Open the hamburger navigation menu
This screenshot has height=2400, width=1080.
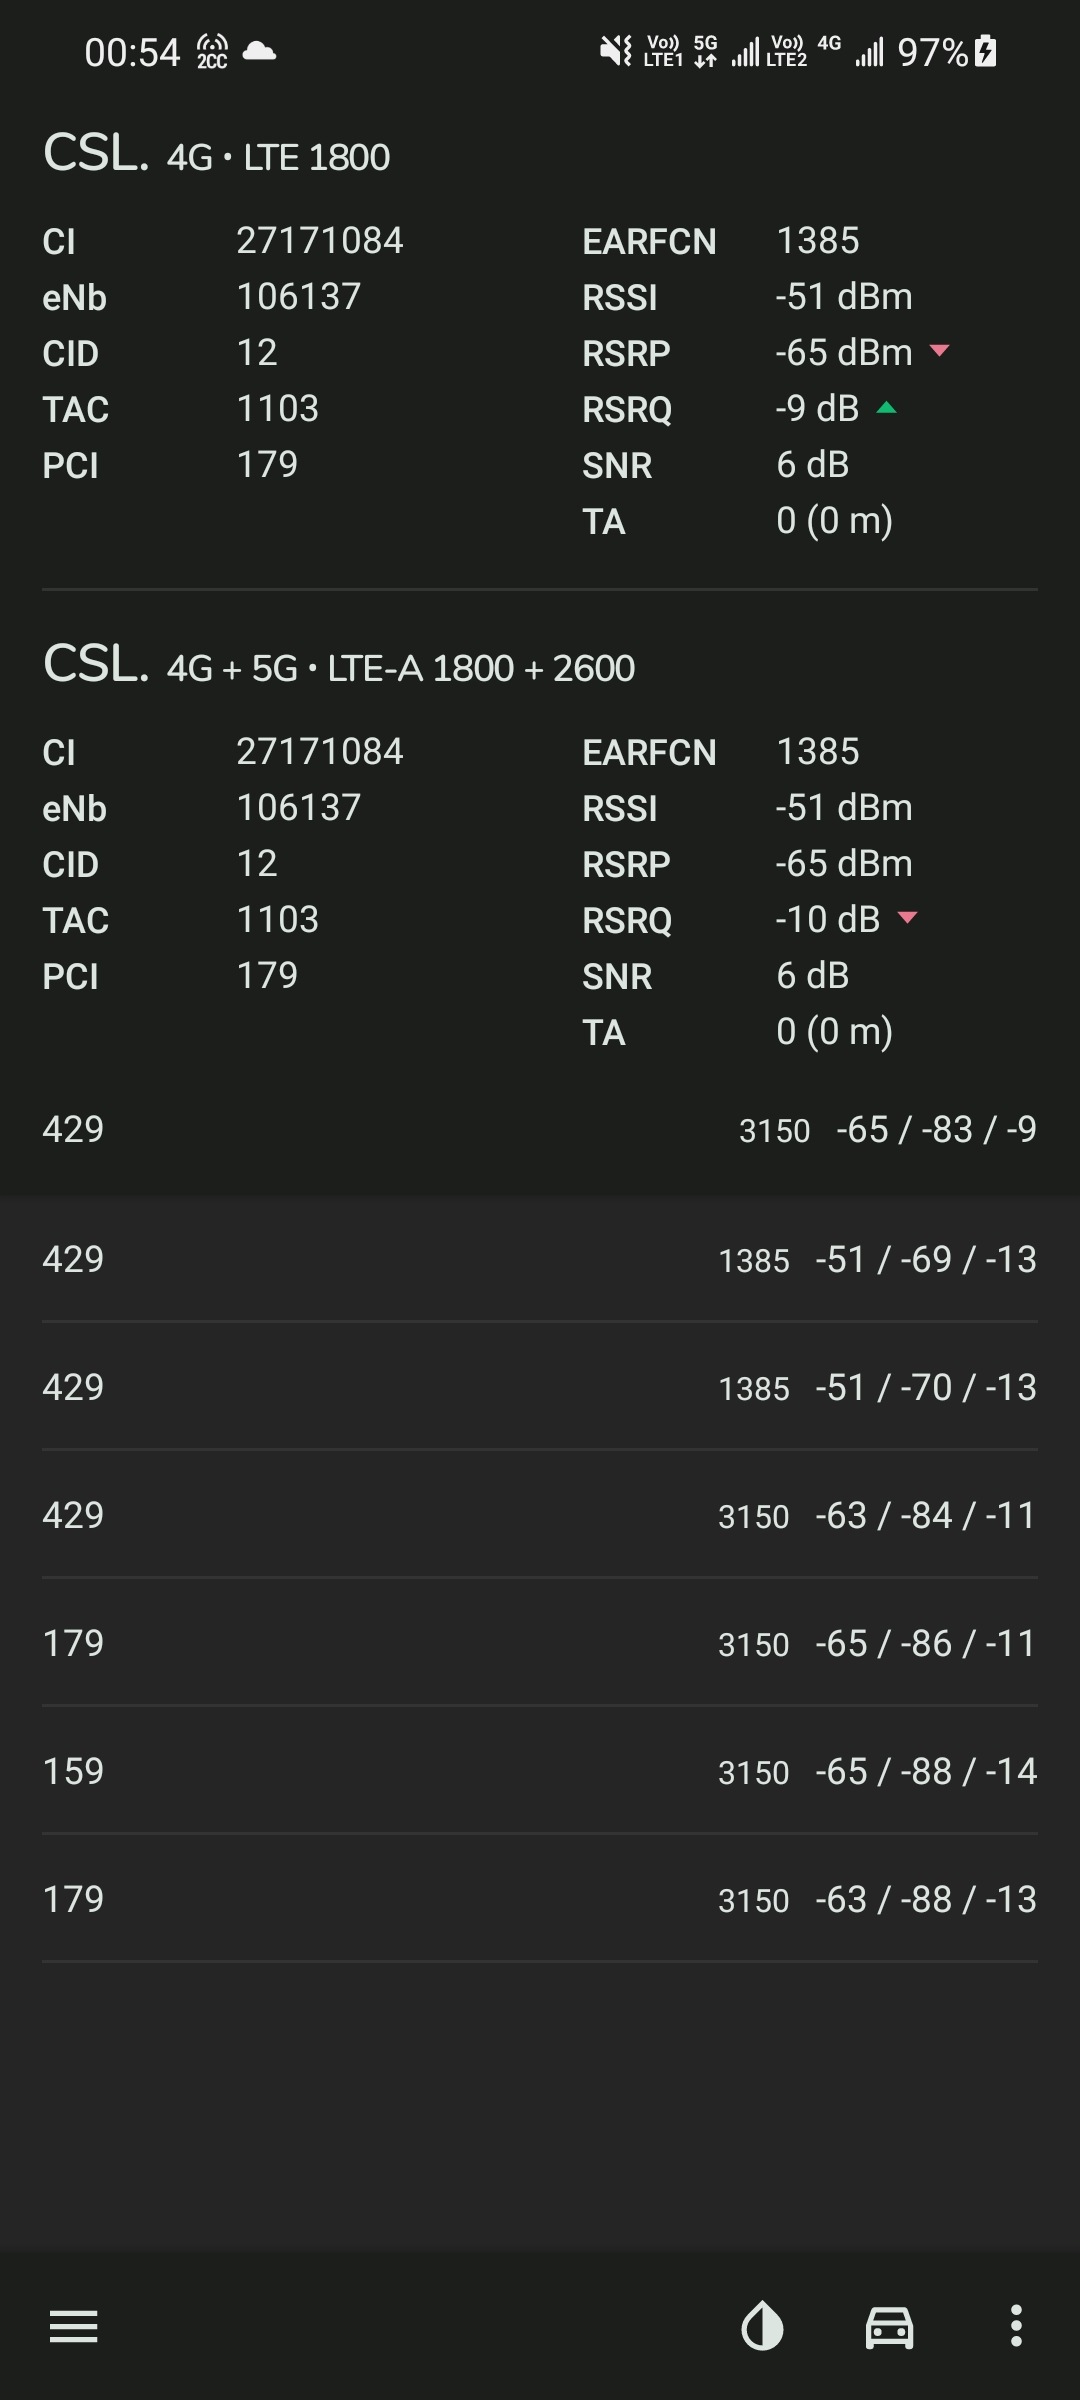74,2326
